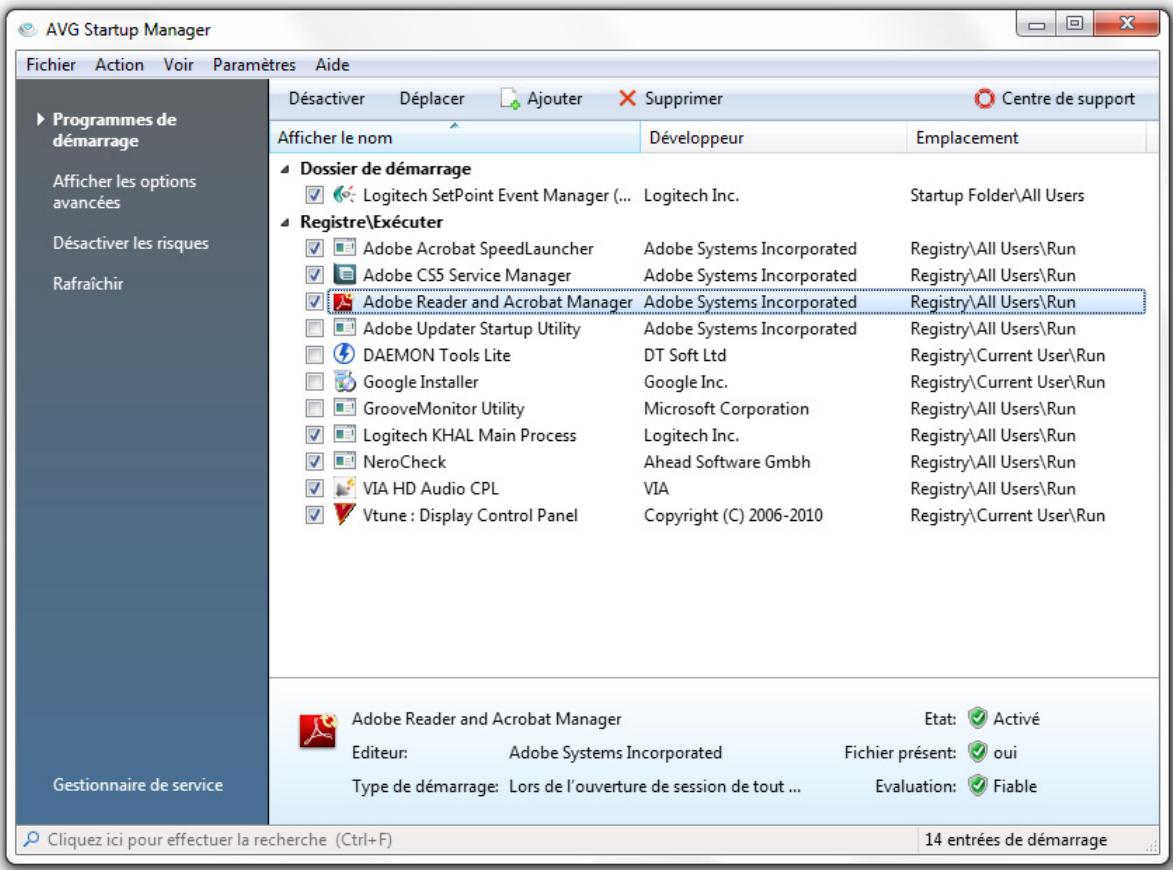1173x870 pixels.
Task: Uncheck Logitech KHAL Main Process checkbox
Action: click(314, 435)
